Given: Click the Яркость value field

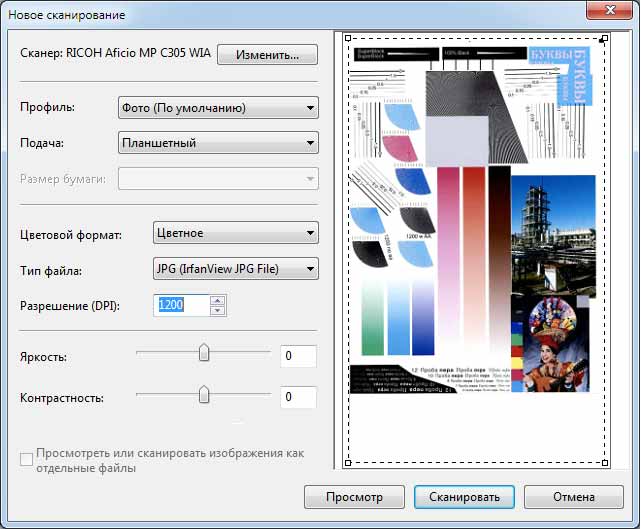Looking at the screenshot, I should pos(298,356).
